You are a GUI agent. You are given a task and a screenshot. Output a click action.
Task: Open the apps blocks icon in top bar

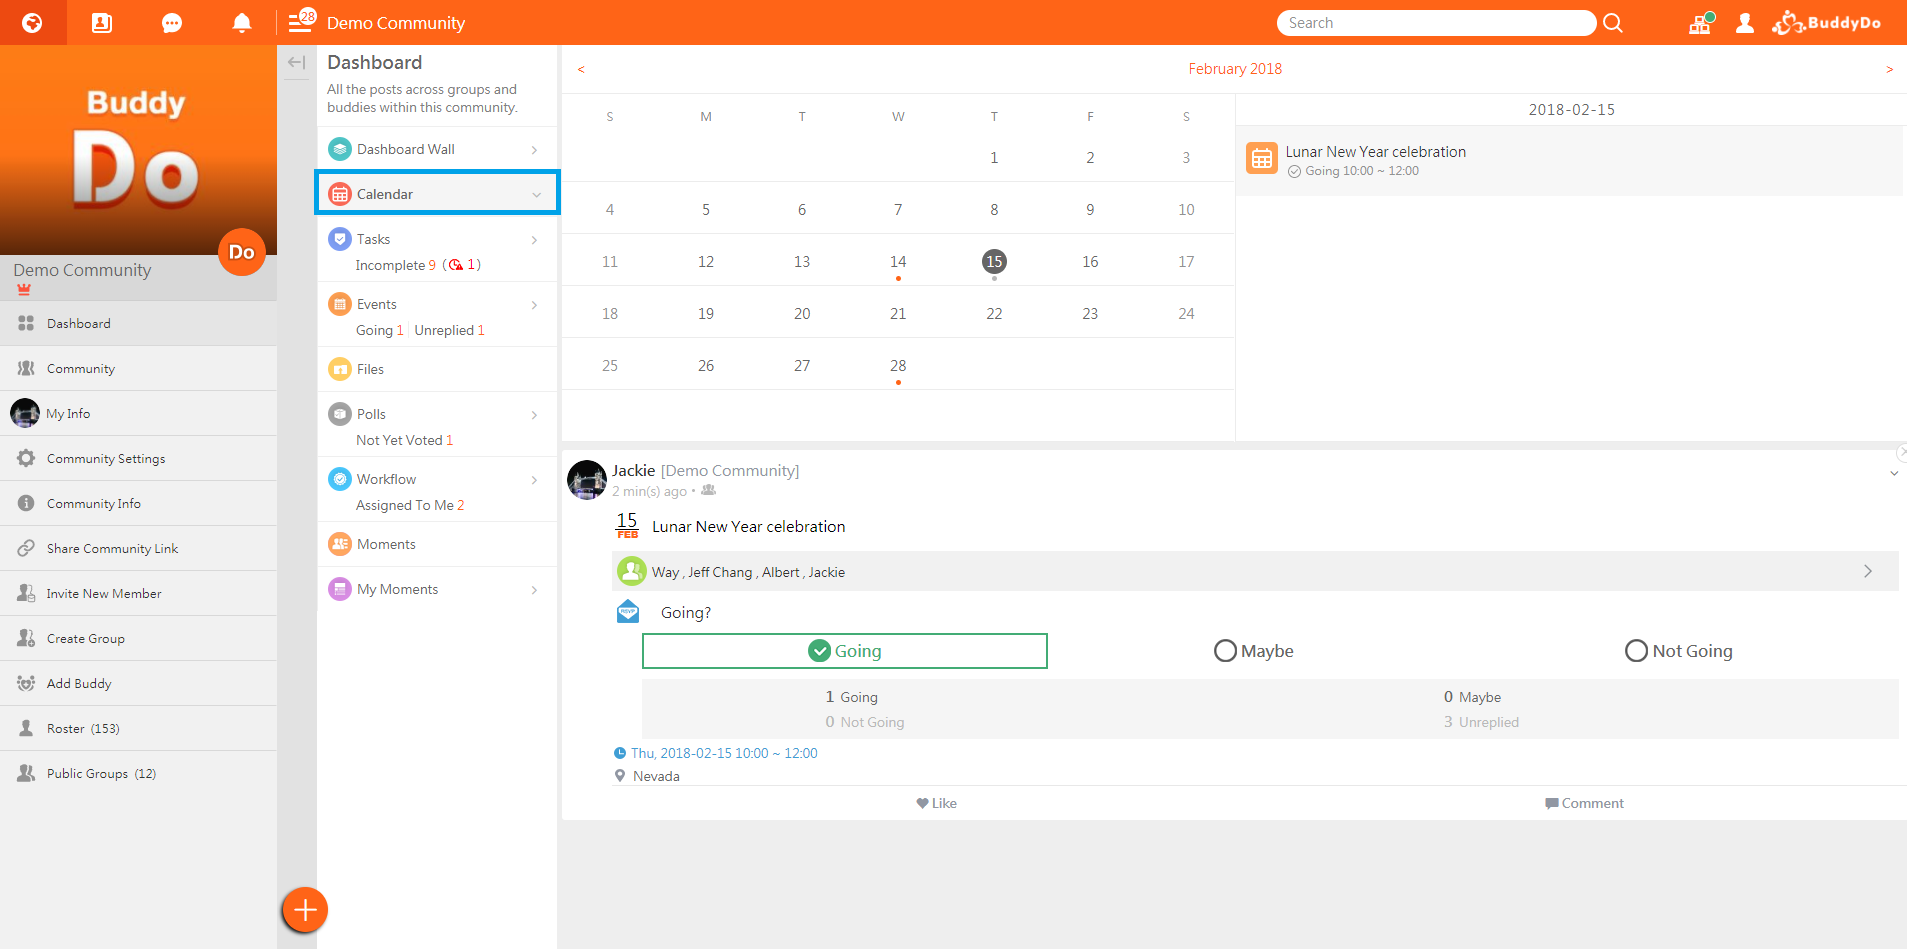1701,23
